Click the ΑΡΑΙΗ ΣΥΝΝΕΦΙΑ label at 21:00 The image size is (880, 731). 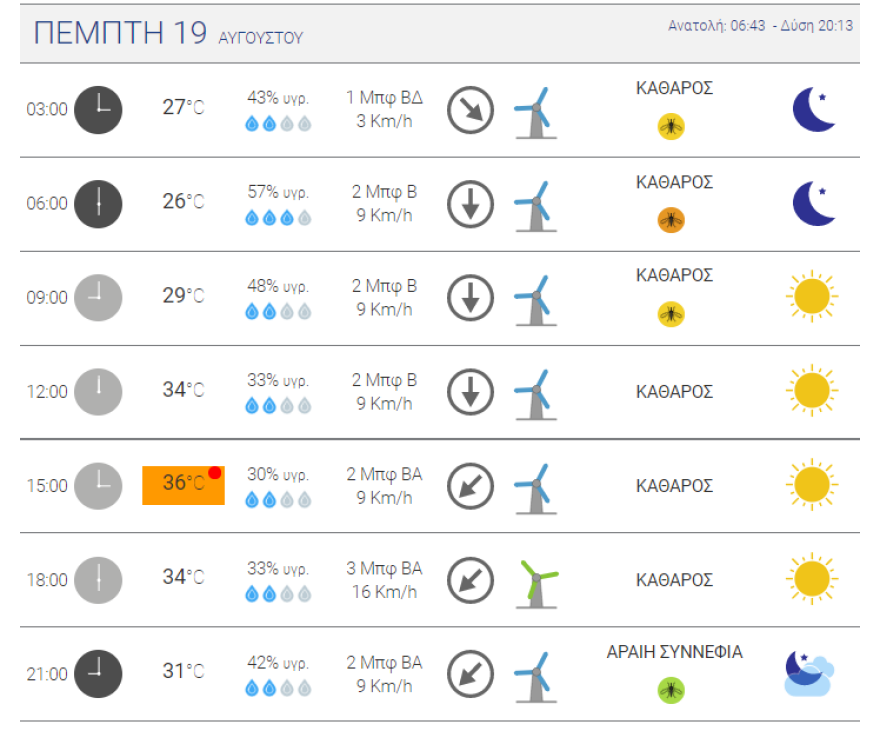click(x=675, y=652)
